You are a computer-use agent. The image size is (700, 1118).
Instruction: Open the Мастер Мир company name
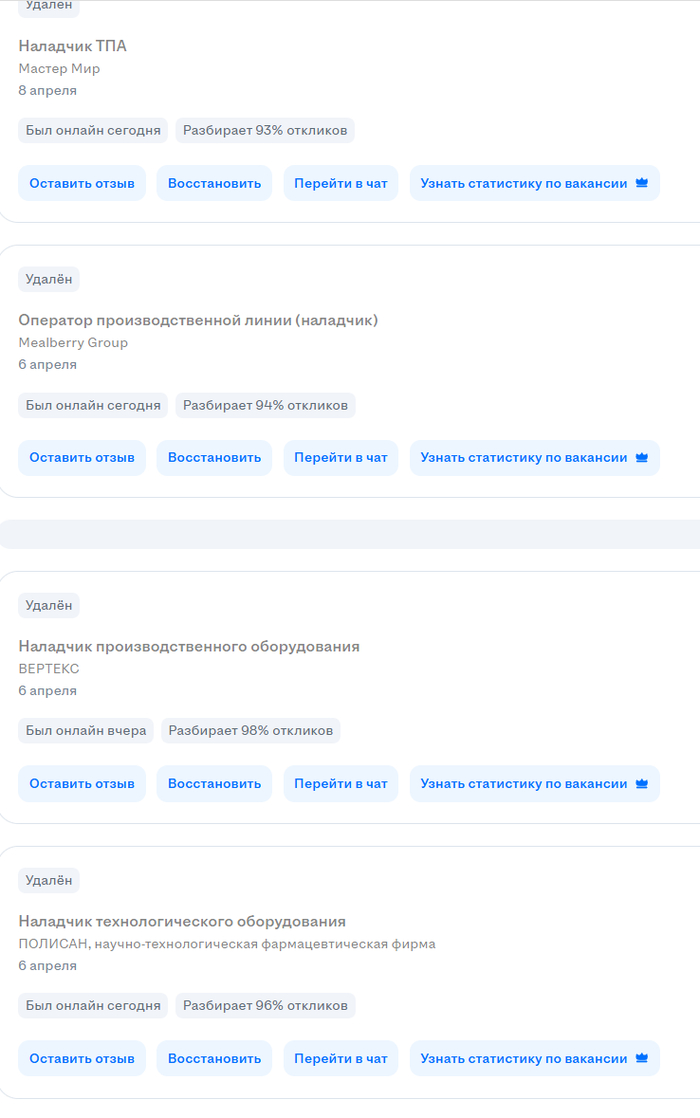59,68
